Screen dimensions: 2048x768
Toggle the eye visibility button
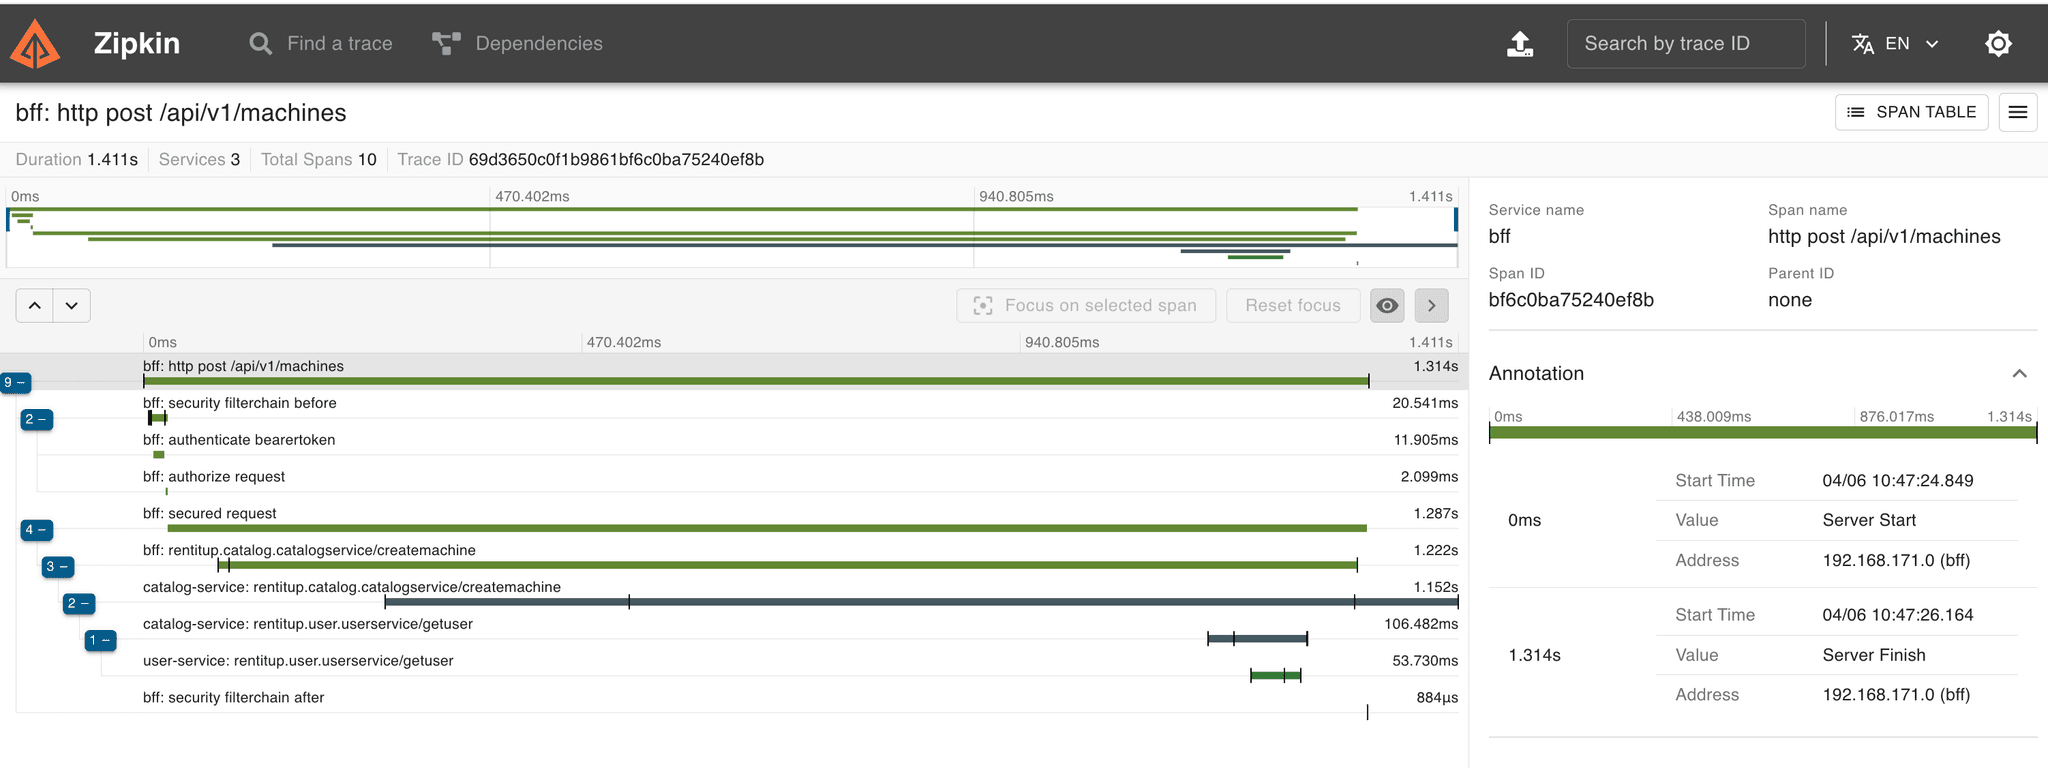tap(1386, 306)
